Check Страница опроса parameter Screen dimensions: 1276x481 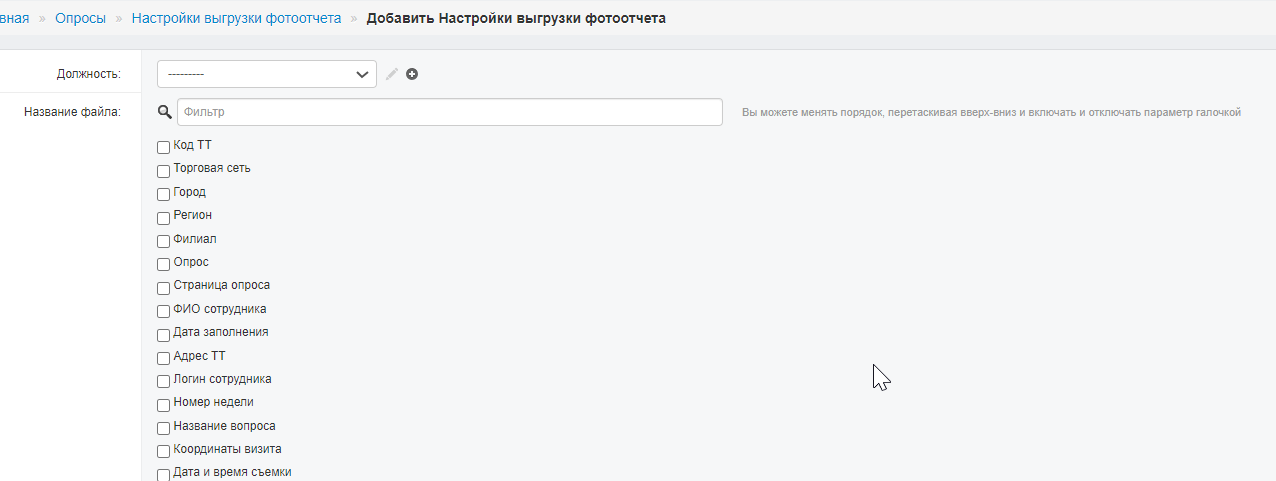164,287
